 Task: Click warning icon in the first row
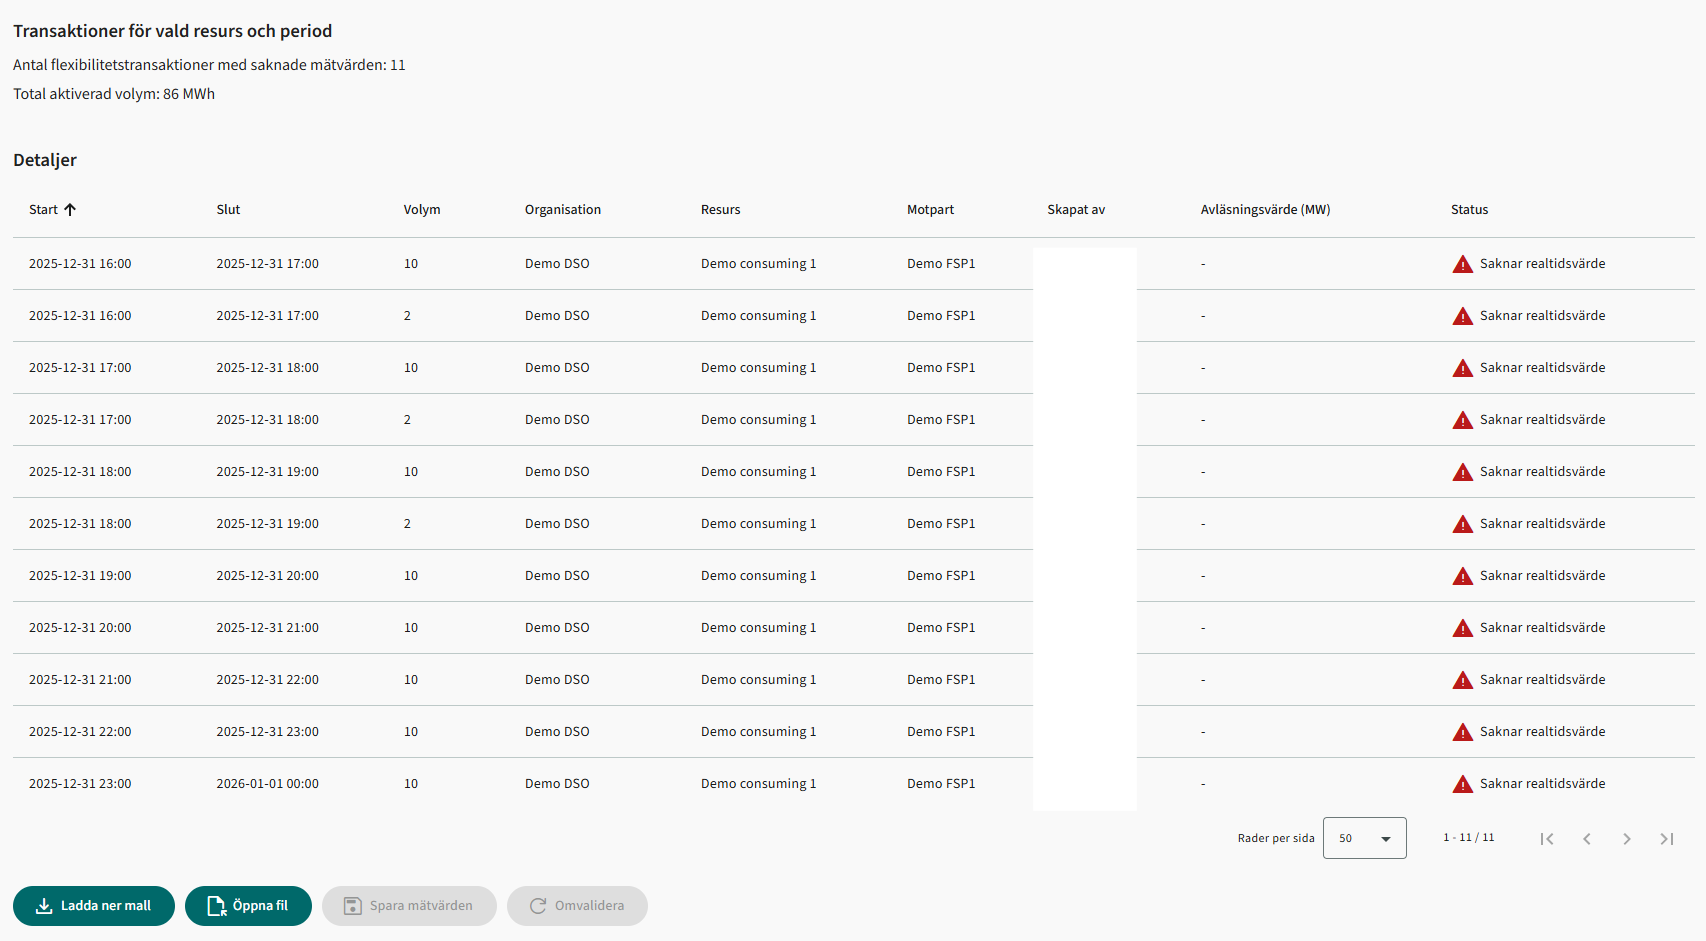1462,264
